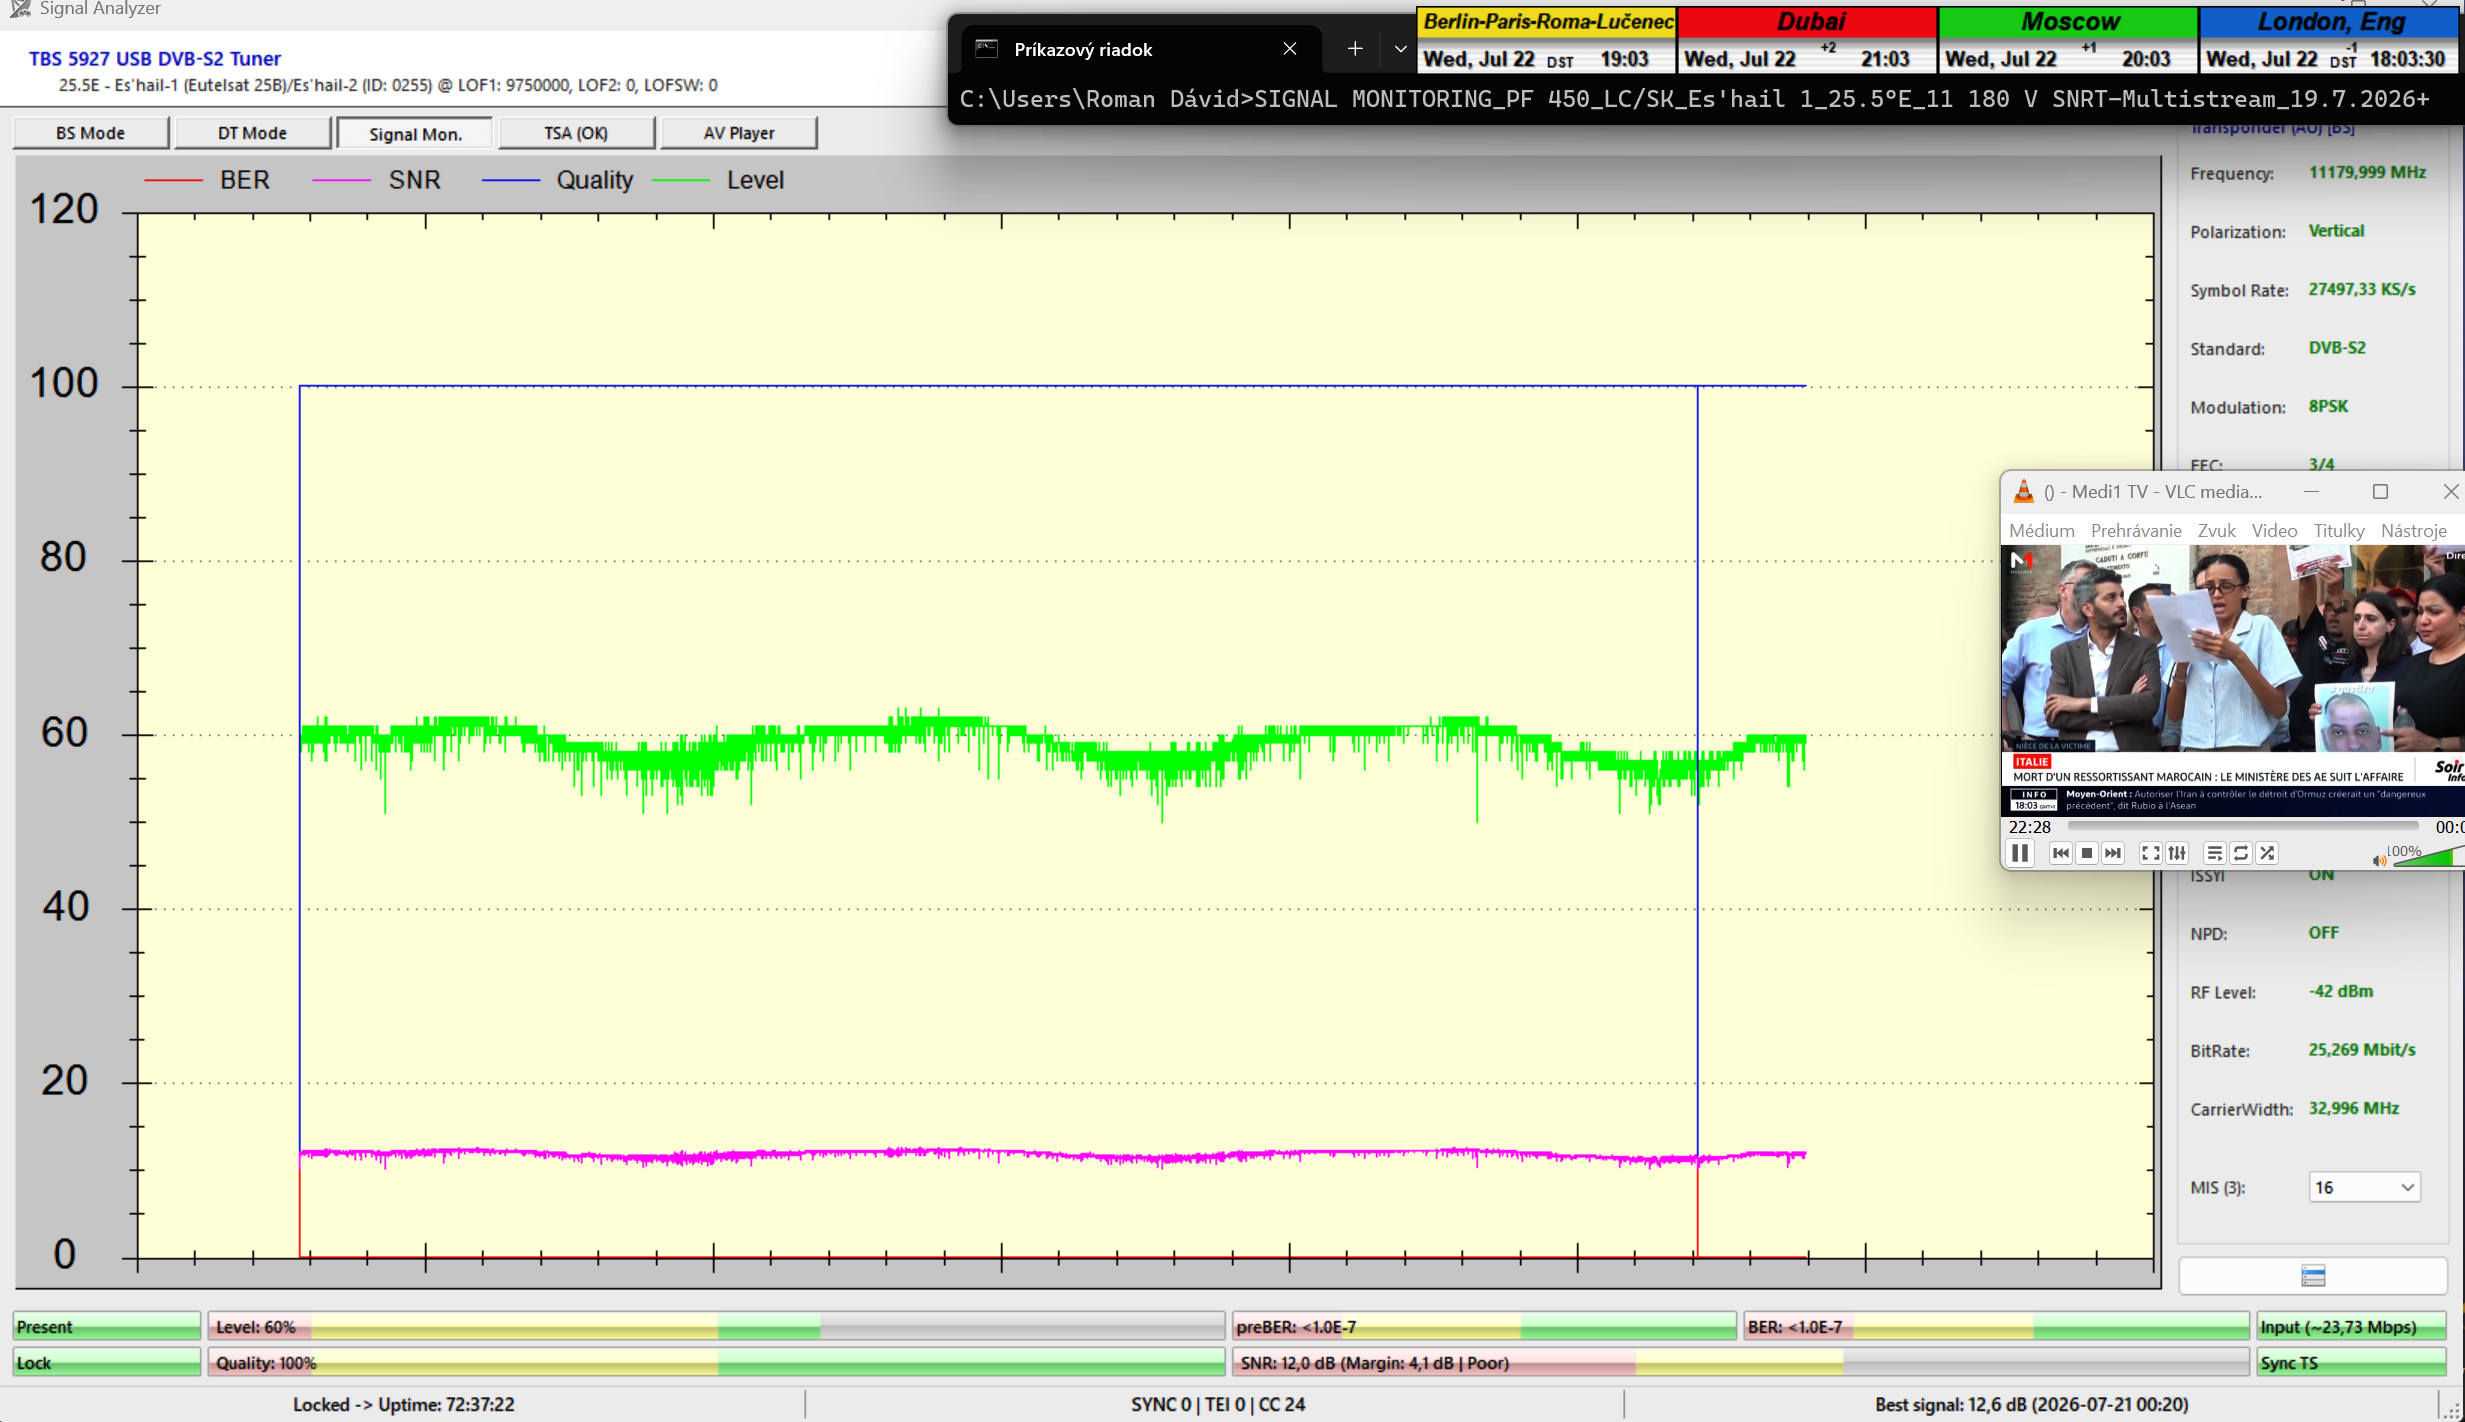
Task: Click Signal Analyzer title bar icon
Action: pos(20,9)
